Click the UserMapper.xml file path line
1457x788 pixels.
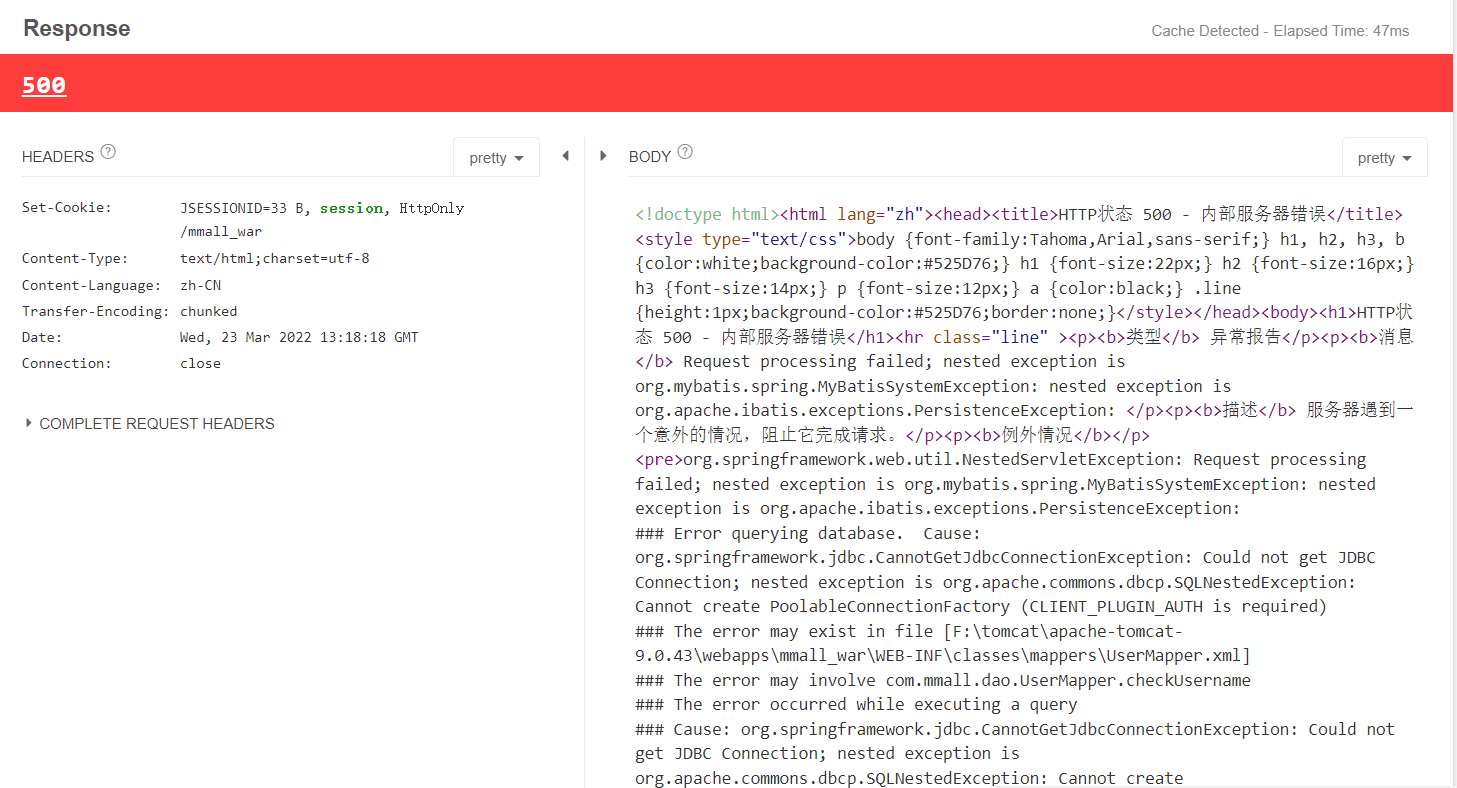coord(943,643)
